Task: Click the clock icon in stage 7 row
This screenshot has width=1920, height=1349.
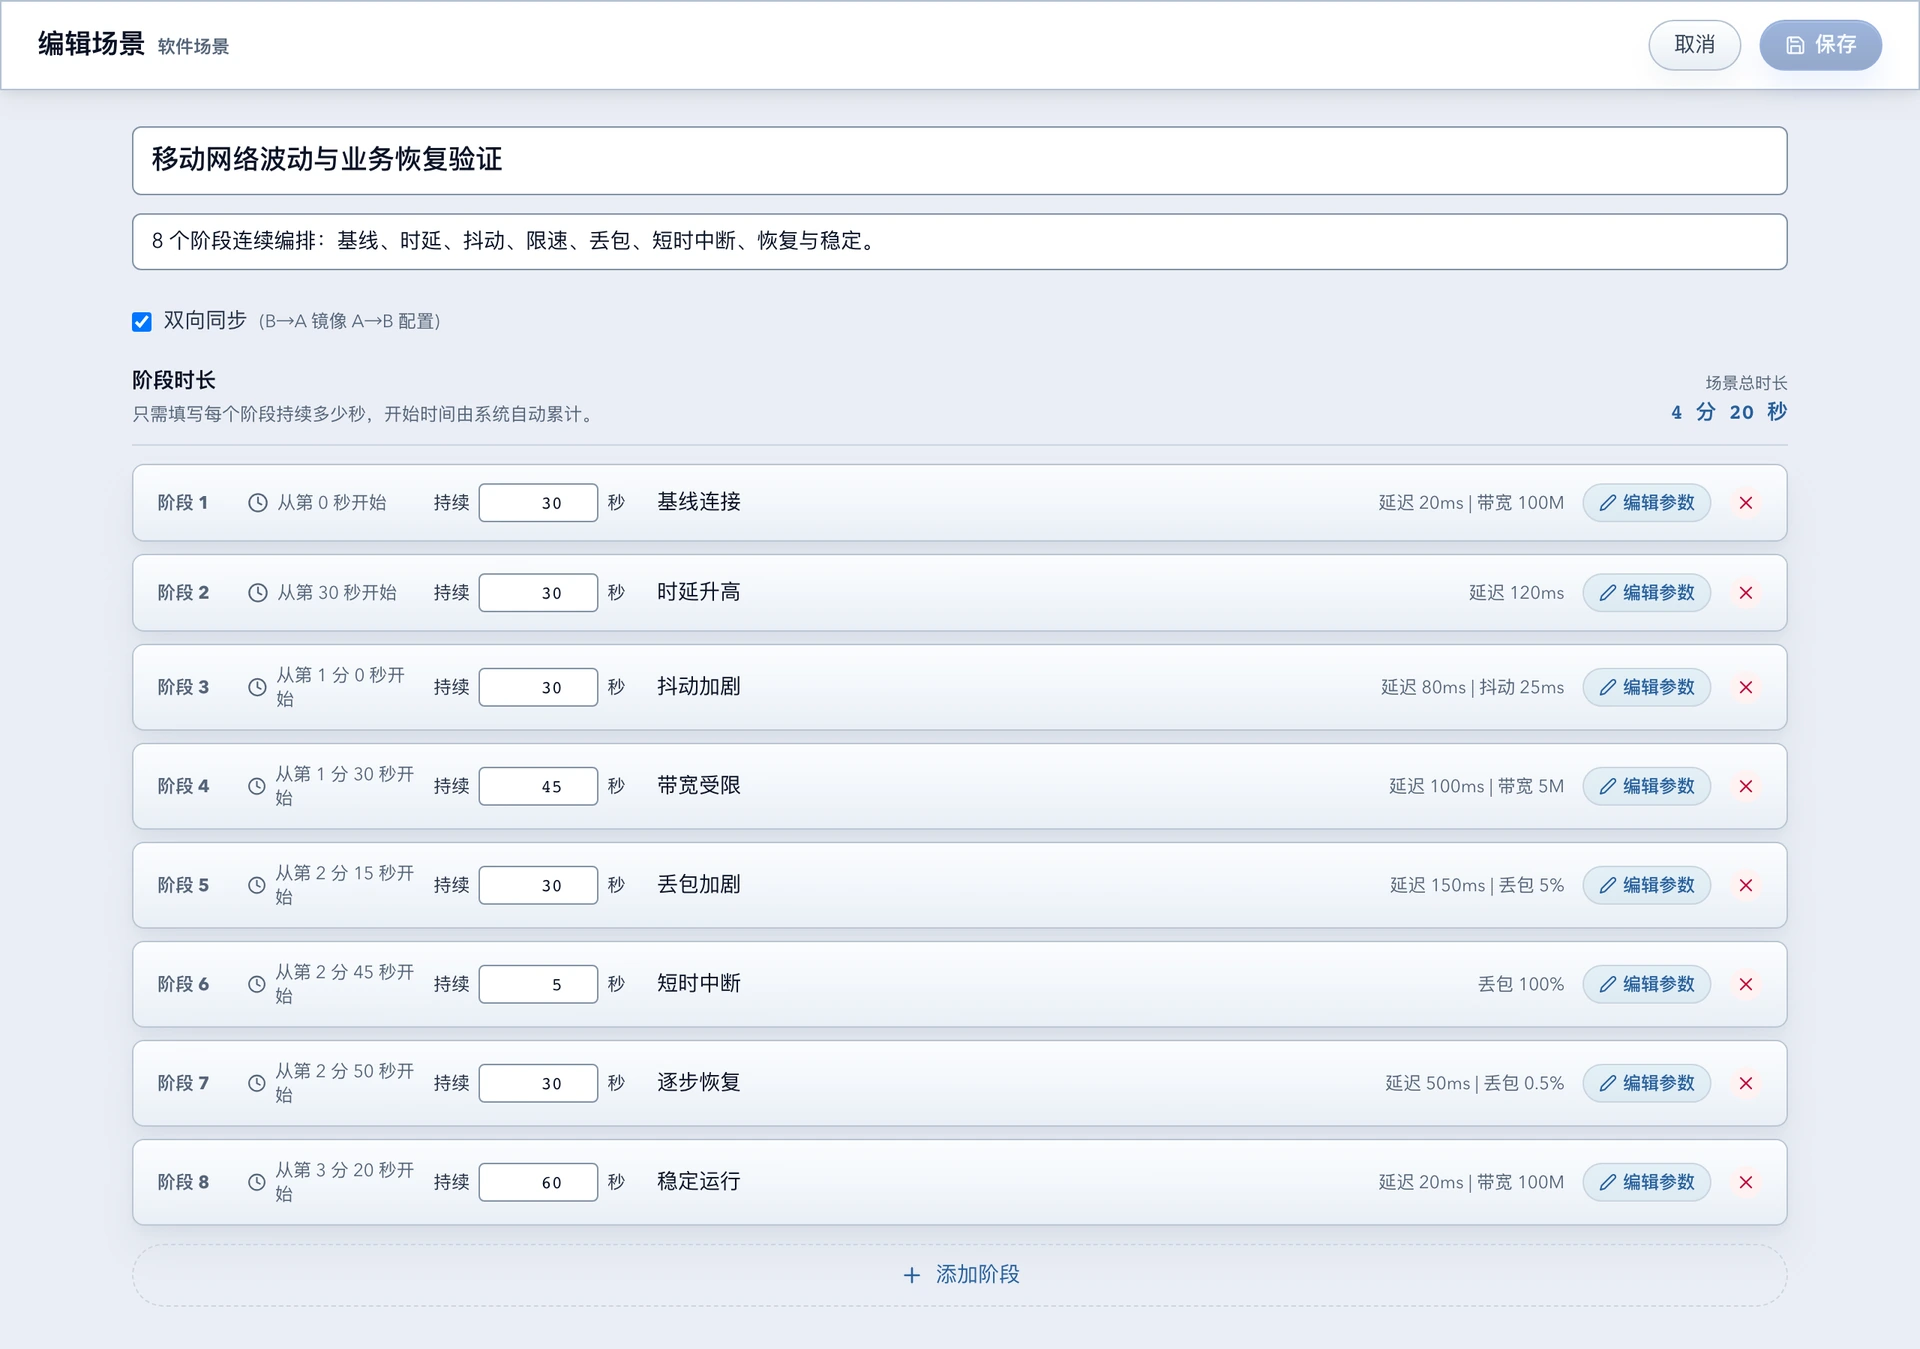Action: point(257,1083)
